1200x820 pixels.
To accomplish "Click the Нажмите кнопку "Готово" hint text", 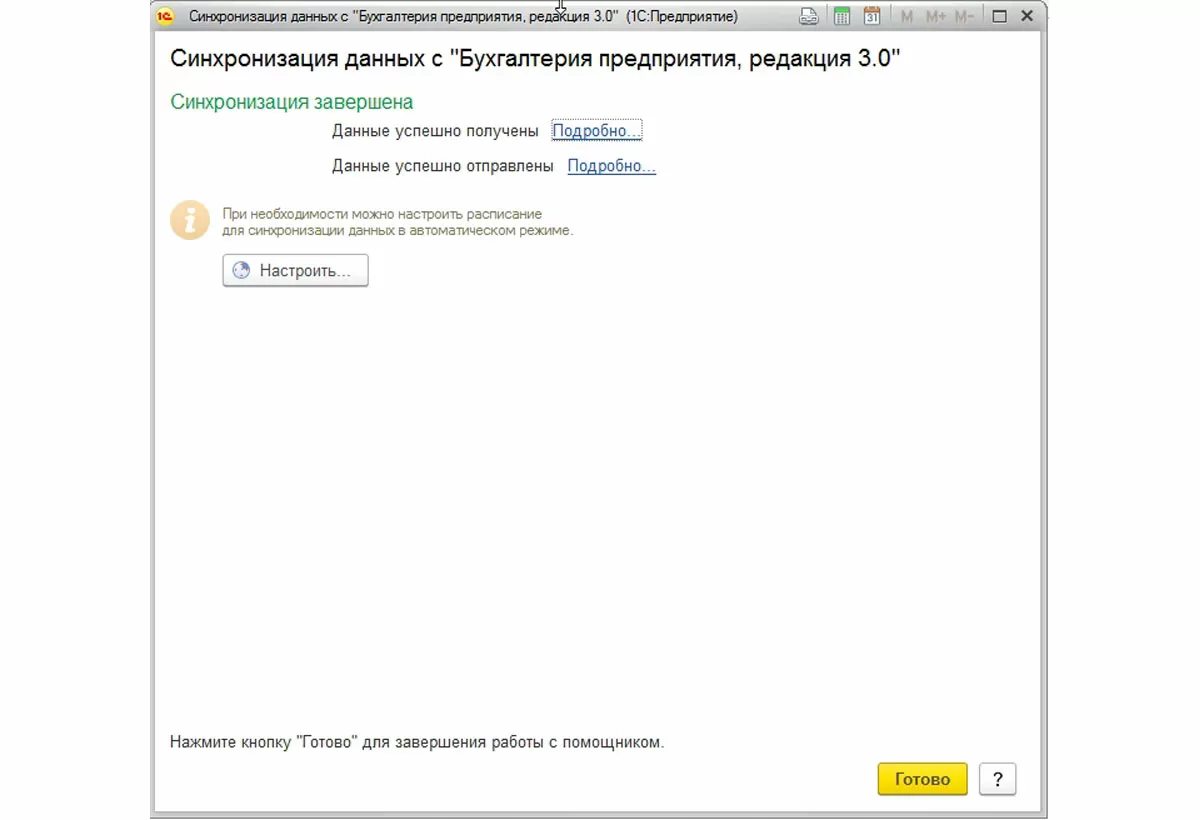I will (417, 742).
